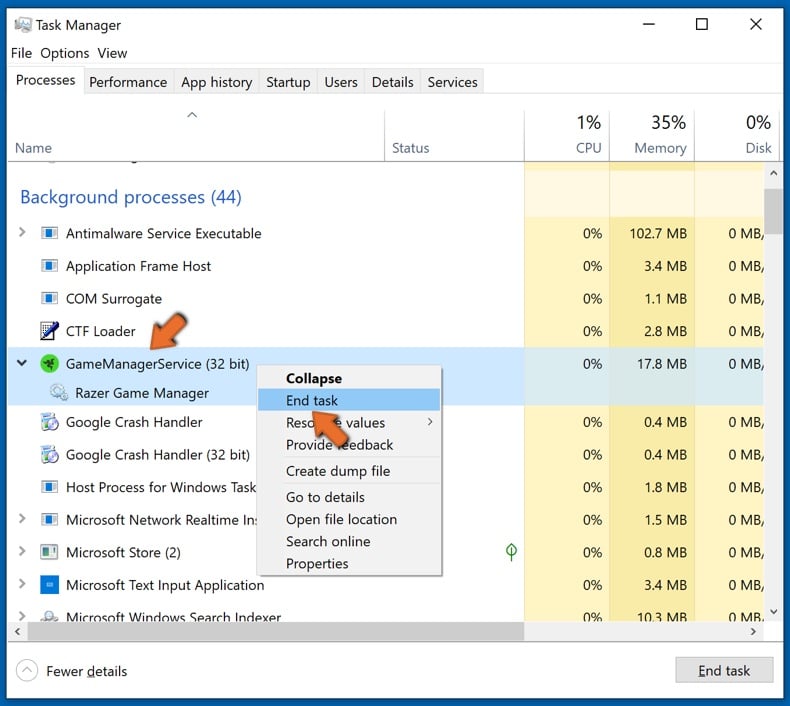The width and height of the screenshot is (790, 706).
Task: Click the Microsoft Store icon
Action: [x=49, y=552]
